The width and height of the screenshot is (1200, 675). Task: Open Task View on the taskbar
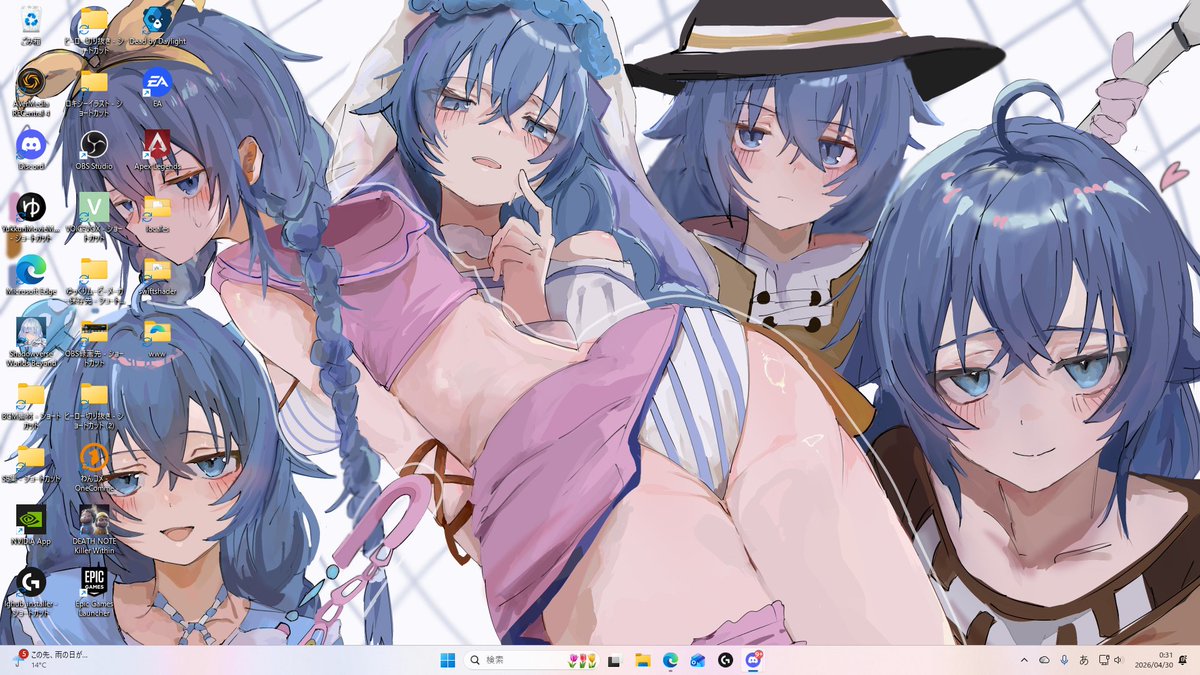[615, 660]
